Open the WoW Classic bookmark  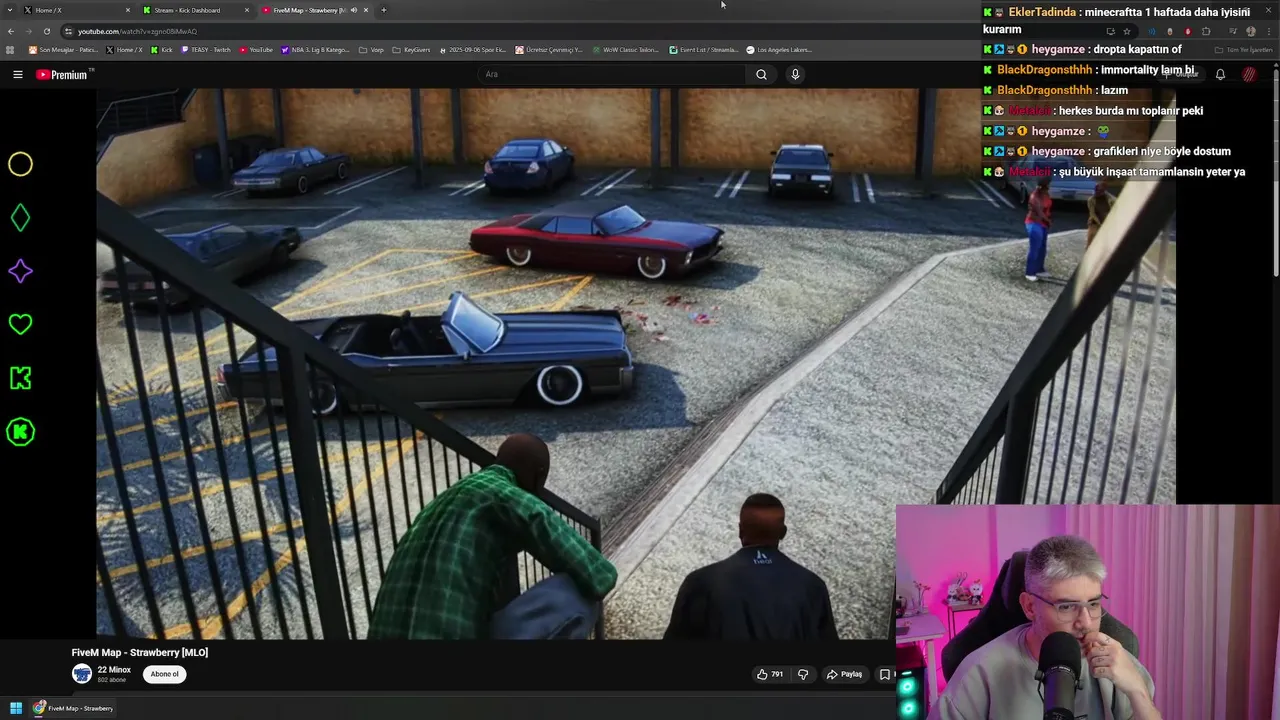625,49
